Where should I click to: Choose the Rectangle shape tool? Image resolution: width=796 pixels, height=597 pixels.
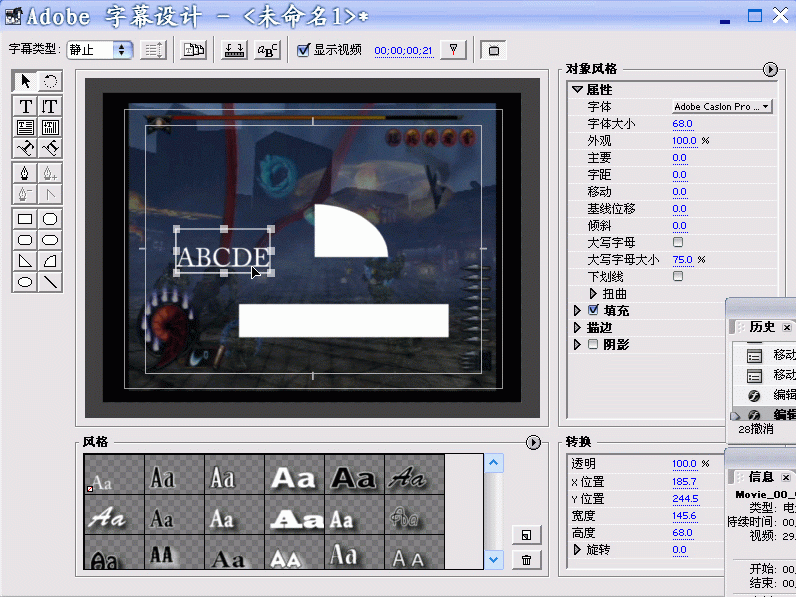(25, 219)
